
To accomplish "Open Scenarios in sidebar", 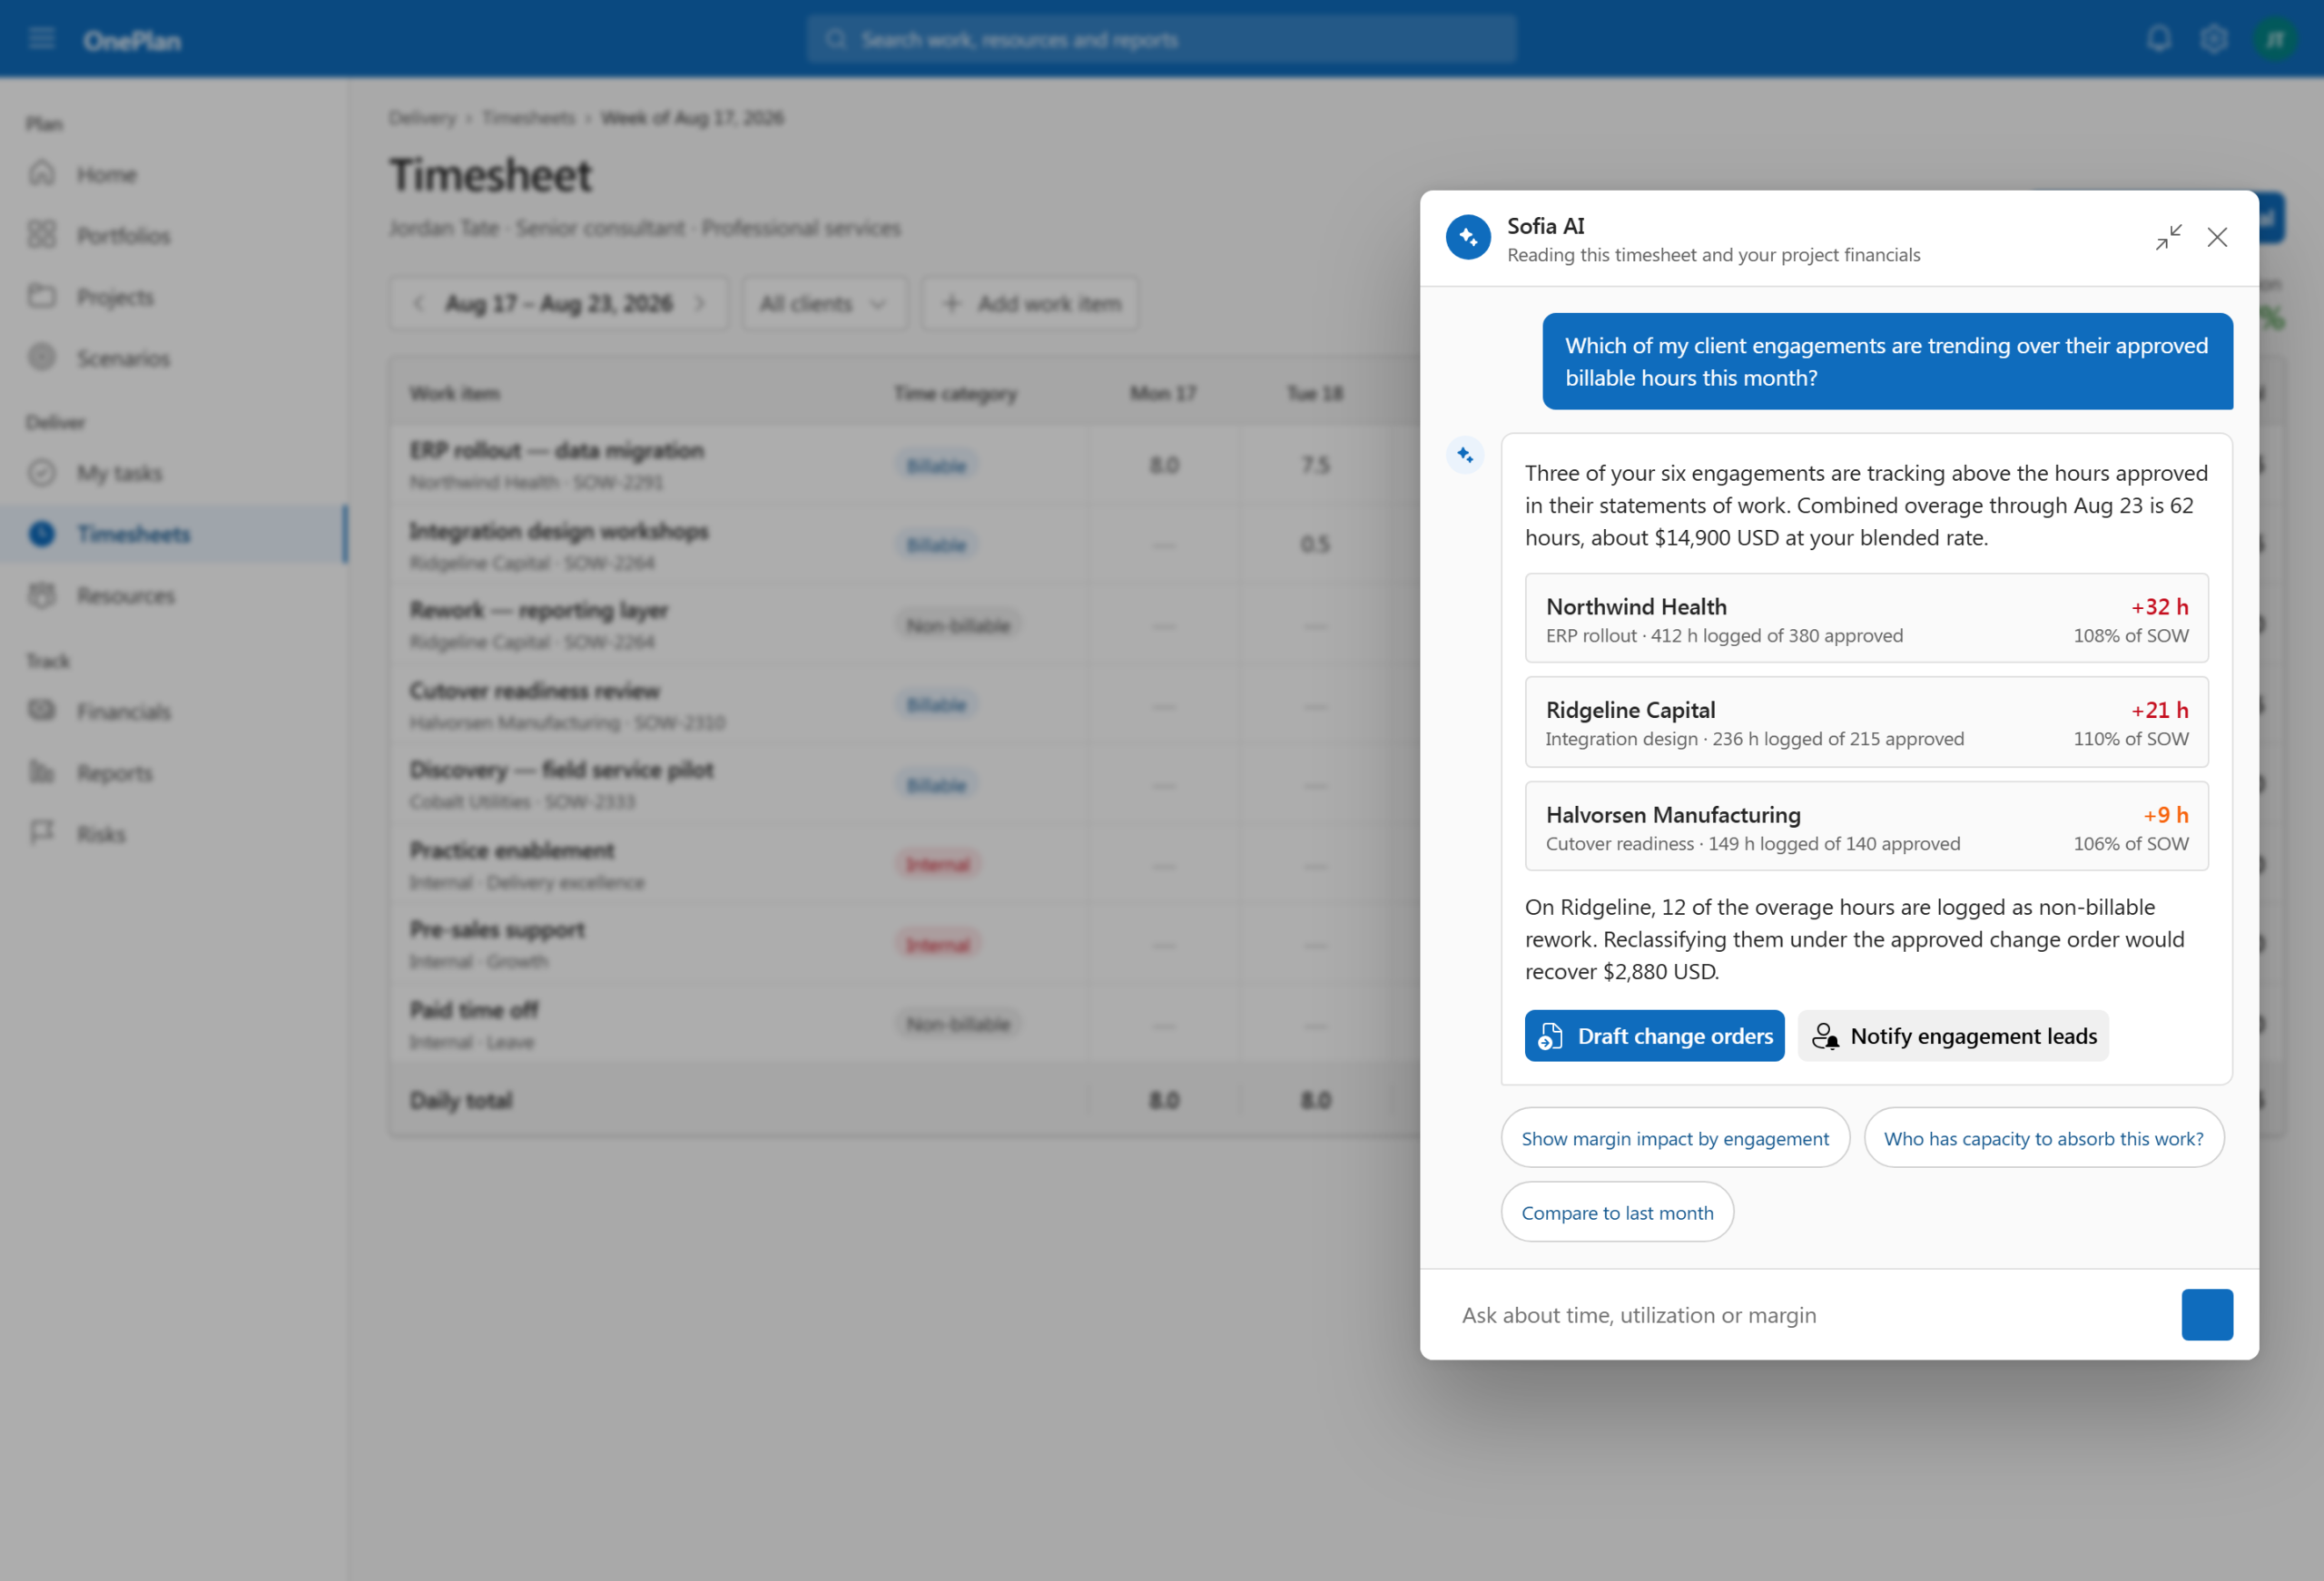I will (174, 358).
